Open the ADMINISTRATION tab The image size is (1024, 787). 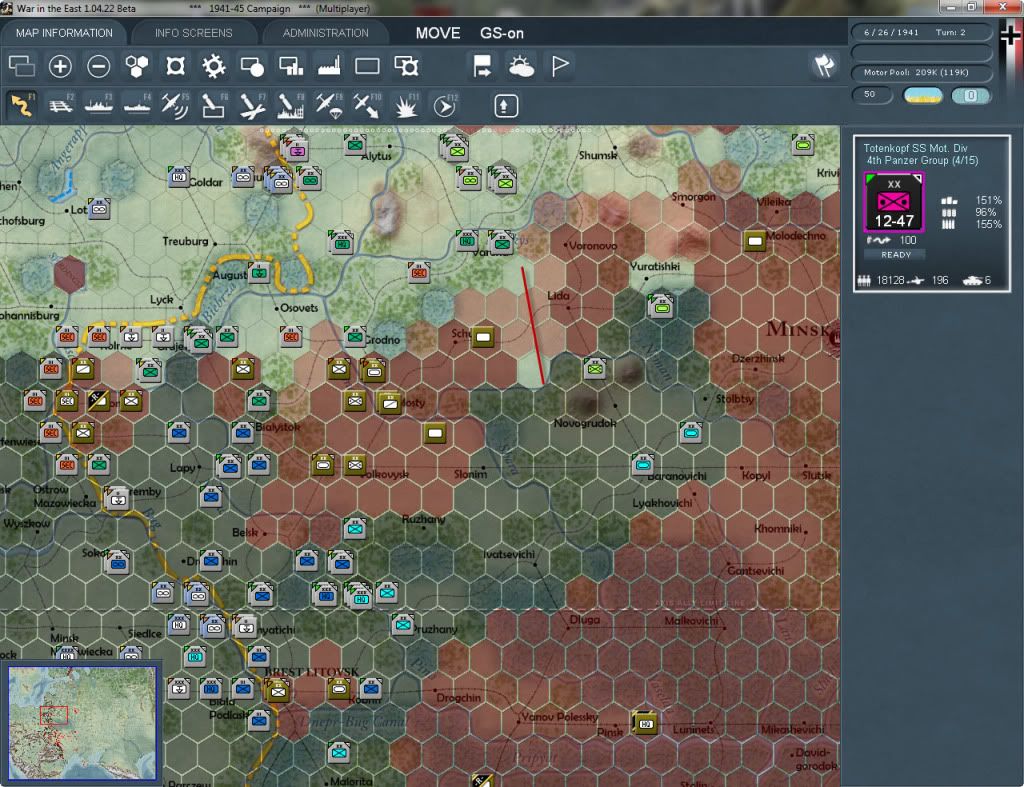pyautogui.click(x=325, y=33)
